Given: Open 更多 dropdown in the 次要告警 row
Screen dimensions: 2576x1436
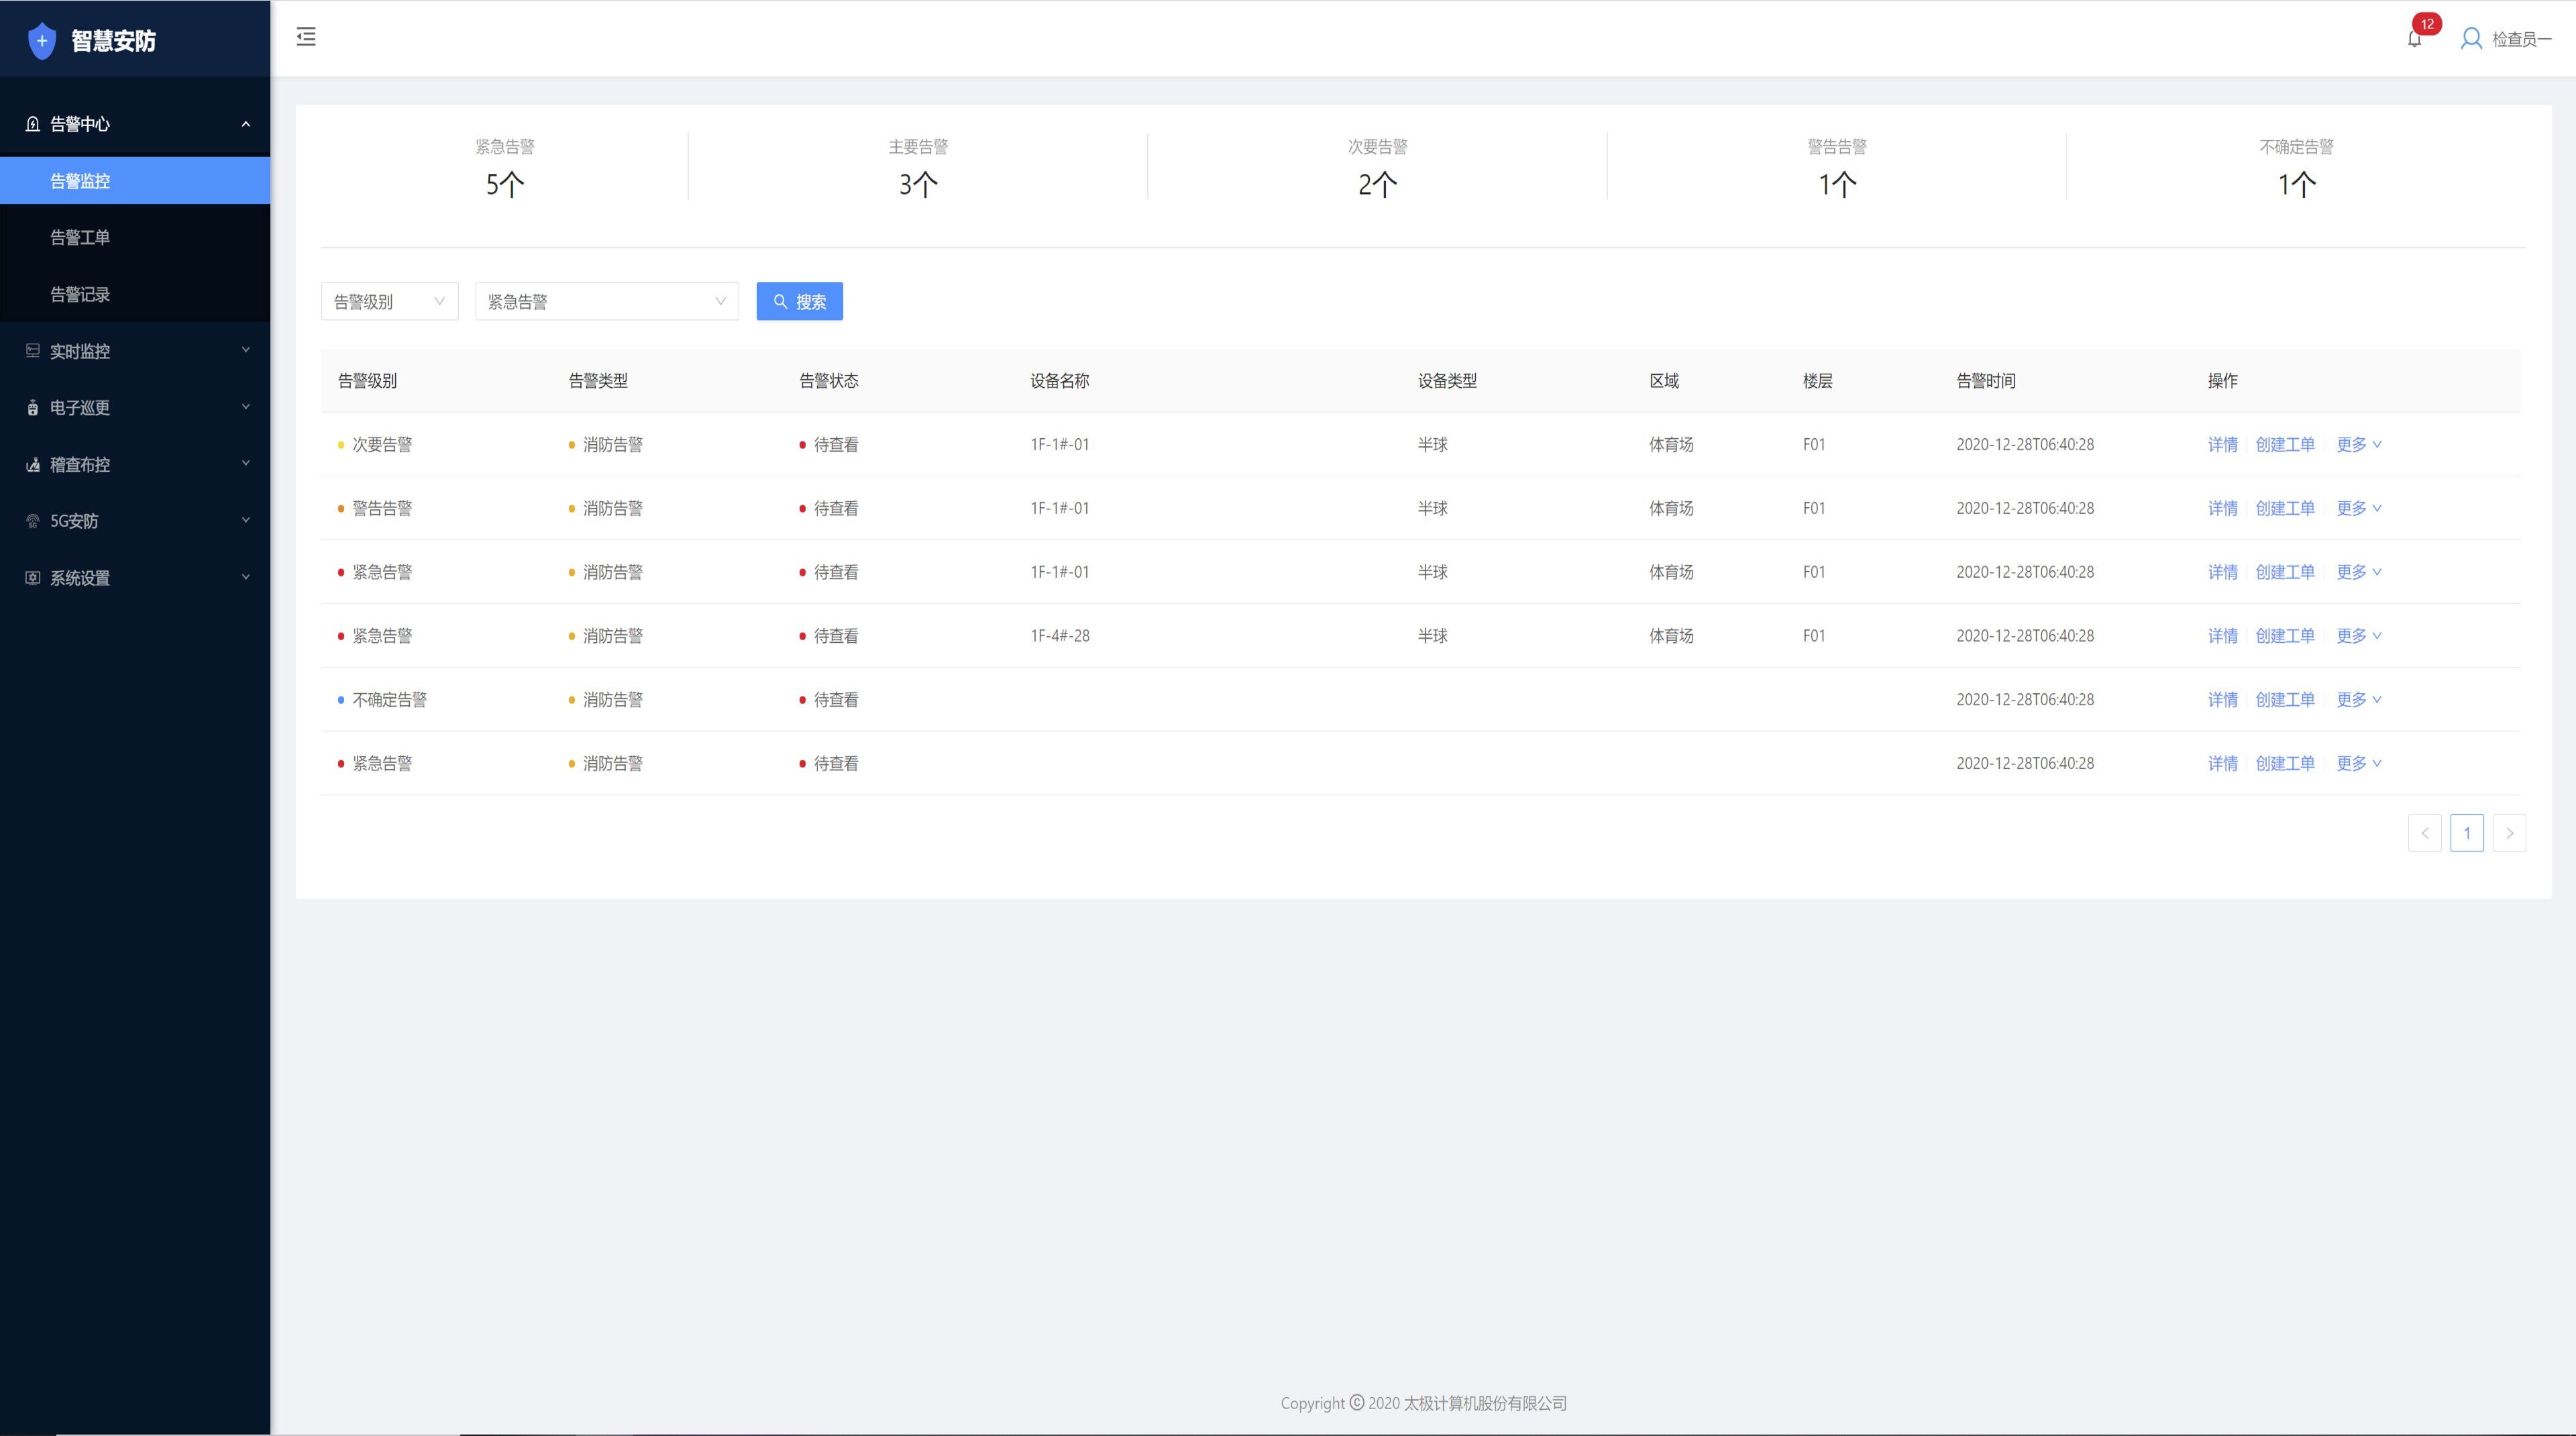Looking at the screenshot, I should 2359,445.
